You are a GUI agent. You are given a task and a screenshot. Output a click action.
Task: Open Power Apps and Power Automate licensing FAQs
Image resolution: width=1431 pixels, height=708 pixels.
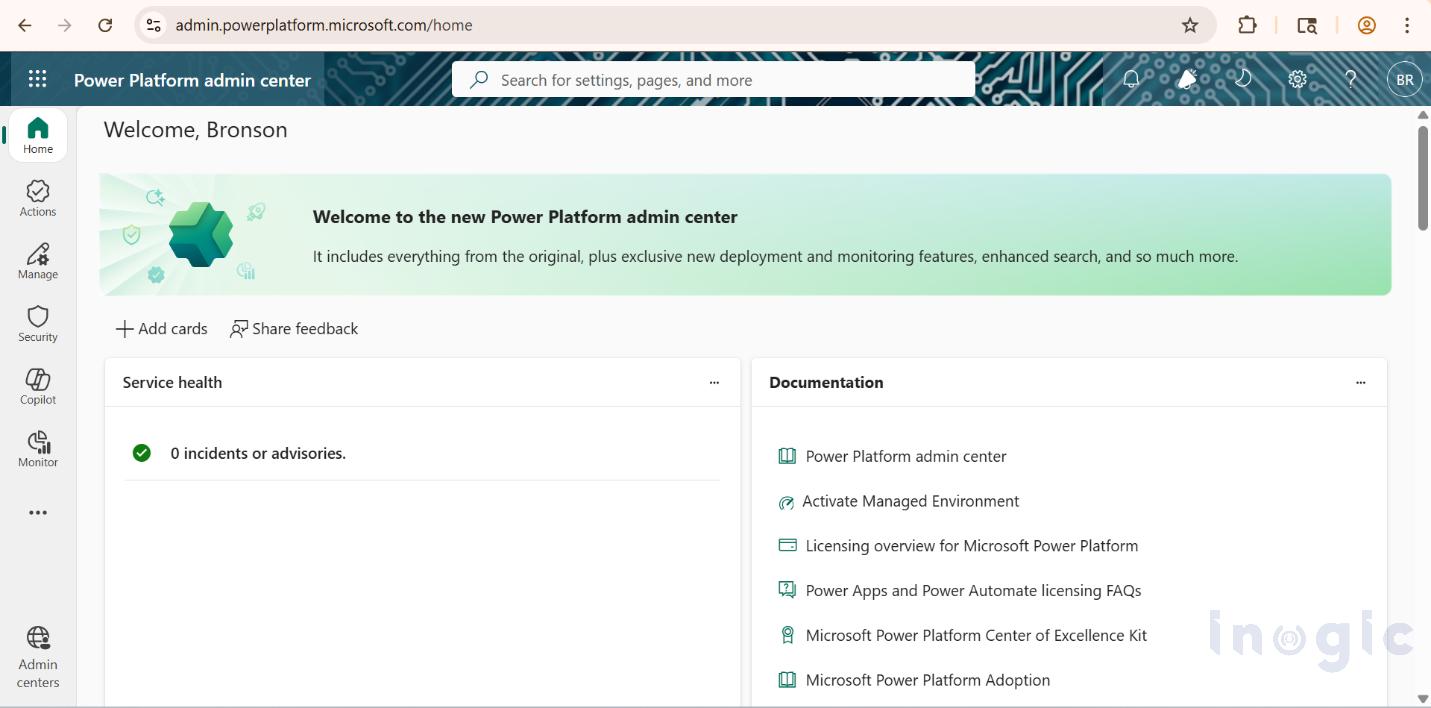pos(973,591)
